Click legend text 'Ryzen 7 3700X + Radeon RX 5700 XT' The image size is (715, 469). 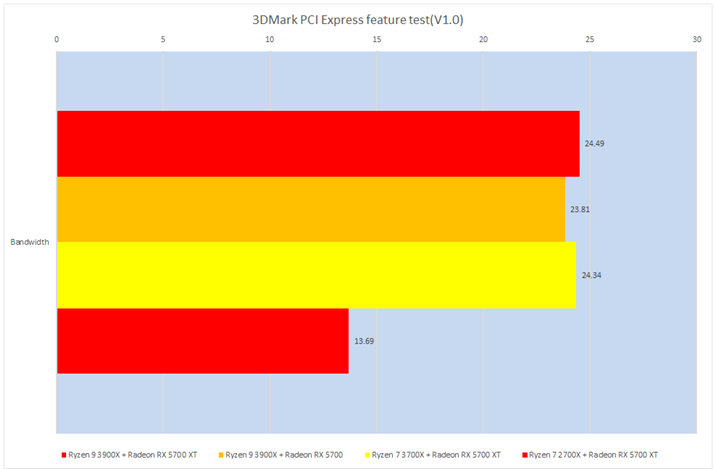point(436,455)
